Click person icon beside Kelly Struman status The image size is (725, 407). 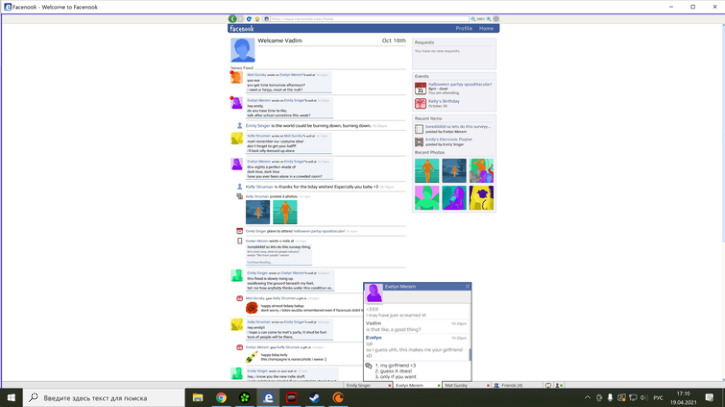point(240,186)
